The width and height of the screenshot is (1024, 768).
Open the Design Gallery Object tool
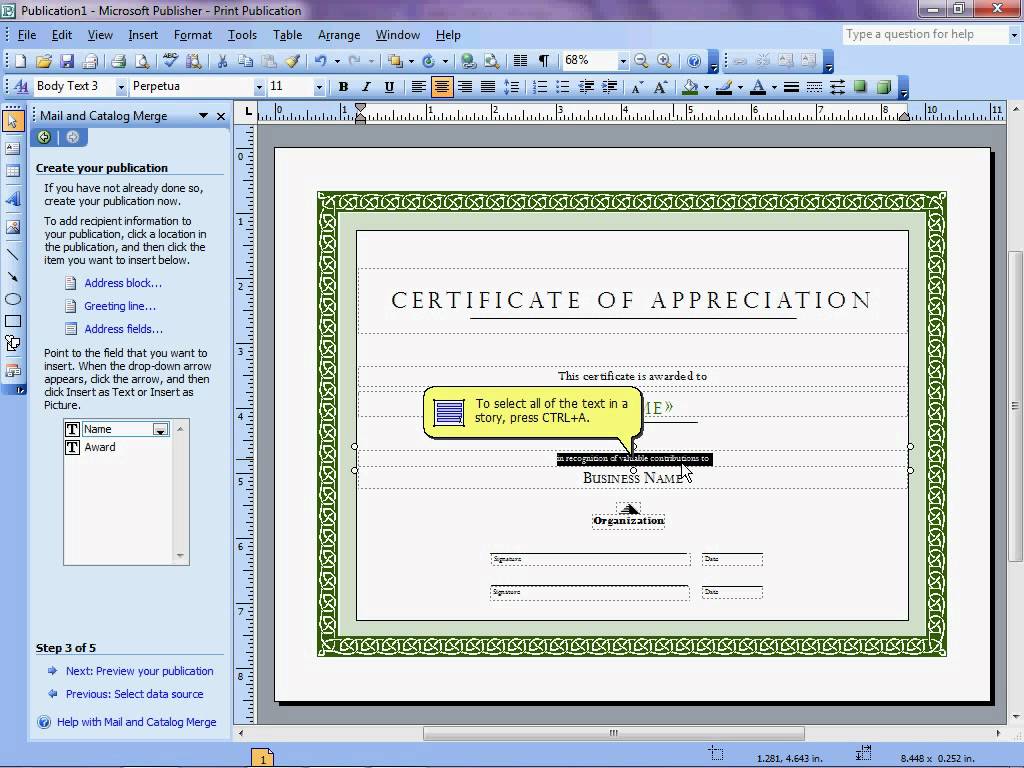pyautogui.click(x=14, y=370)
